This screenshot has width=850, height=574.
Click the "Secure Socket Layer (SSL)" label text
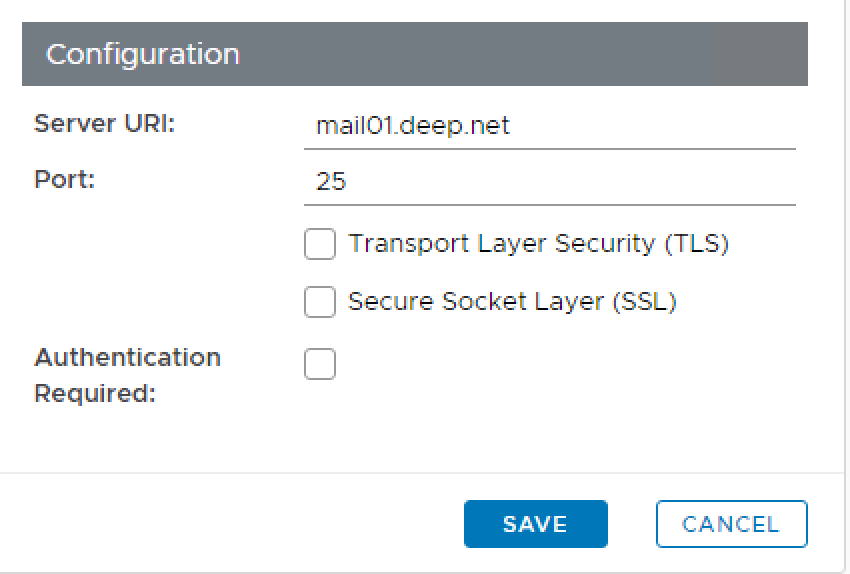tap(512, 302)
